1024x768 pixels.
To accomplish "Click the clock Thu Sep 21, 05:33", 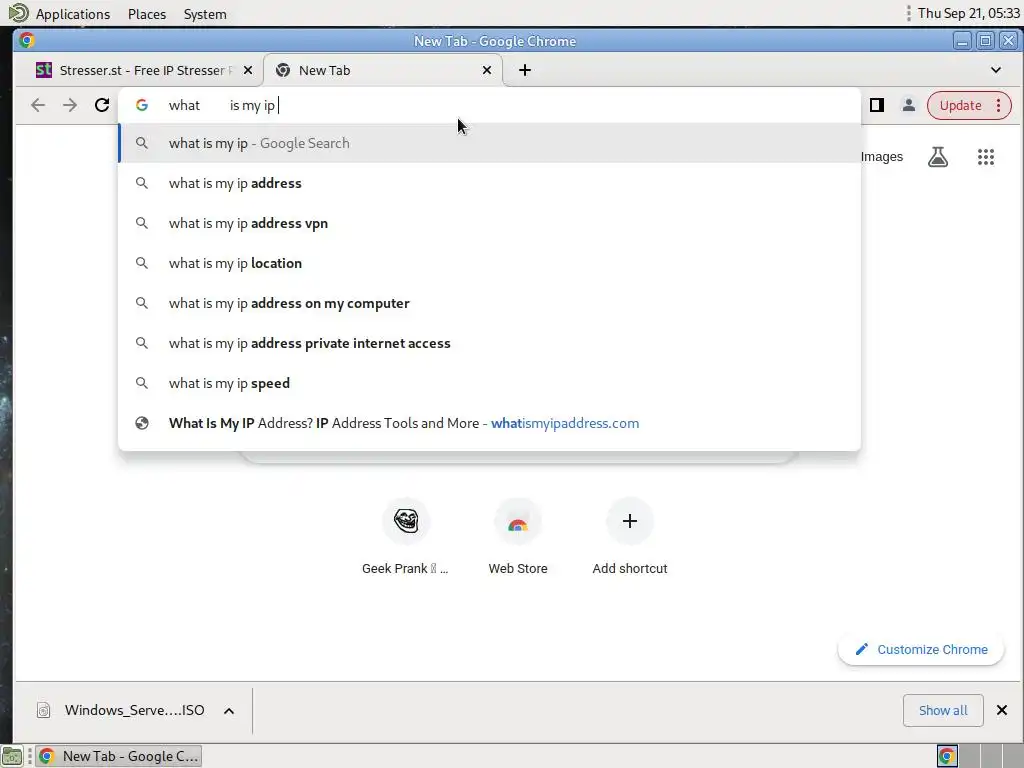I will (x=968, y=13).
